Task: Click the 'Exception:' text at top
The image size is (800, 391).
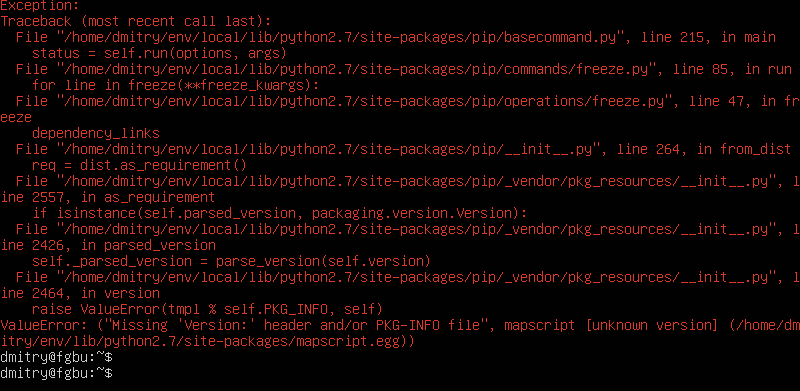Action: coord(40,6)
